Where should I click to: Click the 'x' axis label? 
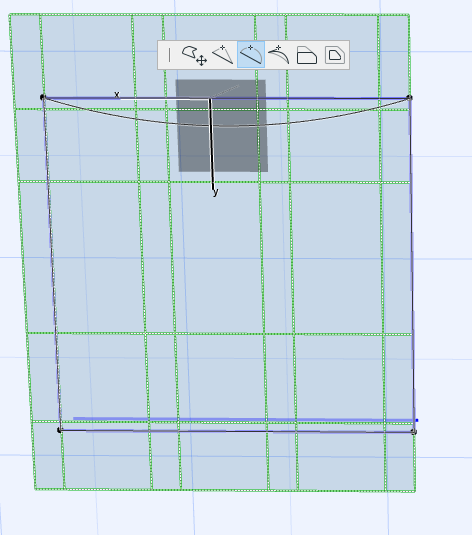click(x=117, y=94)
